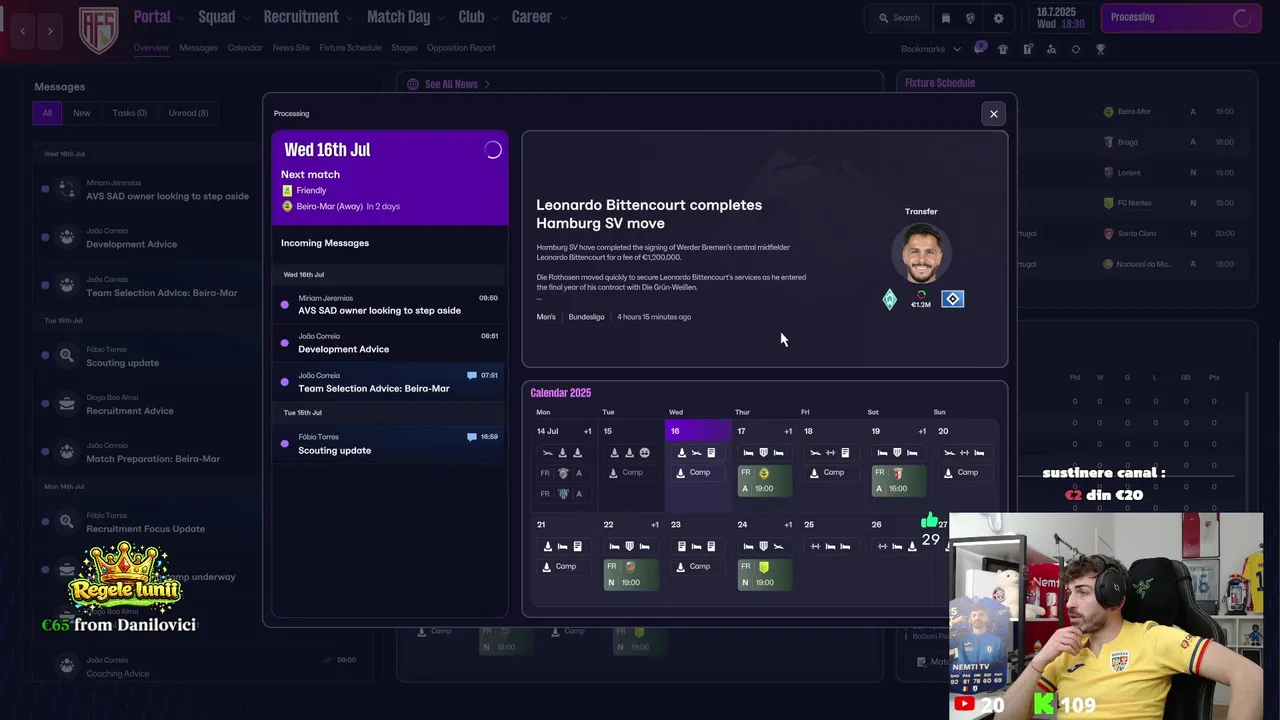Open the settings gear icon

coord(998,18)
